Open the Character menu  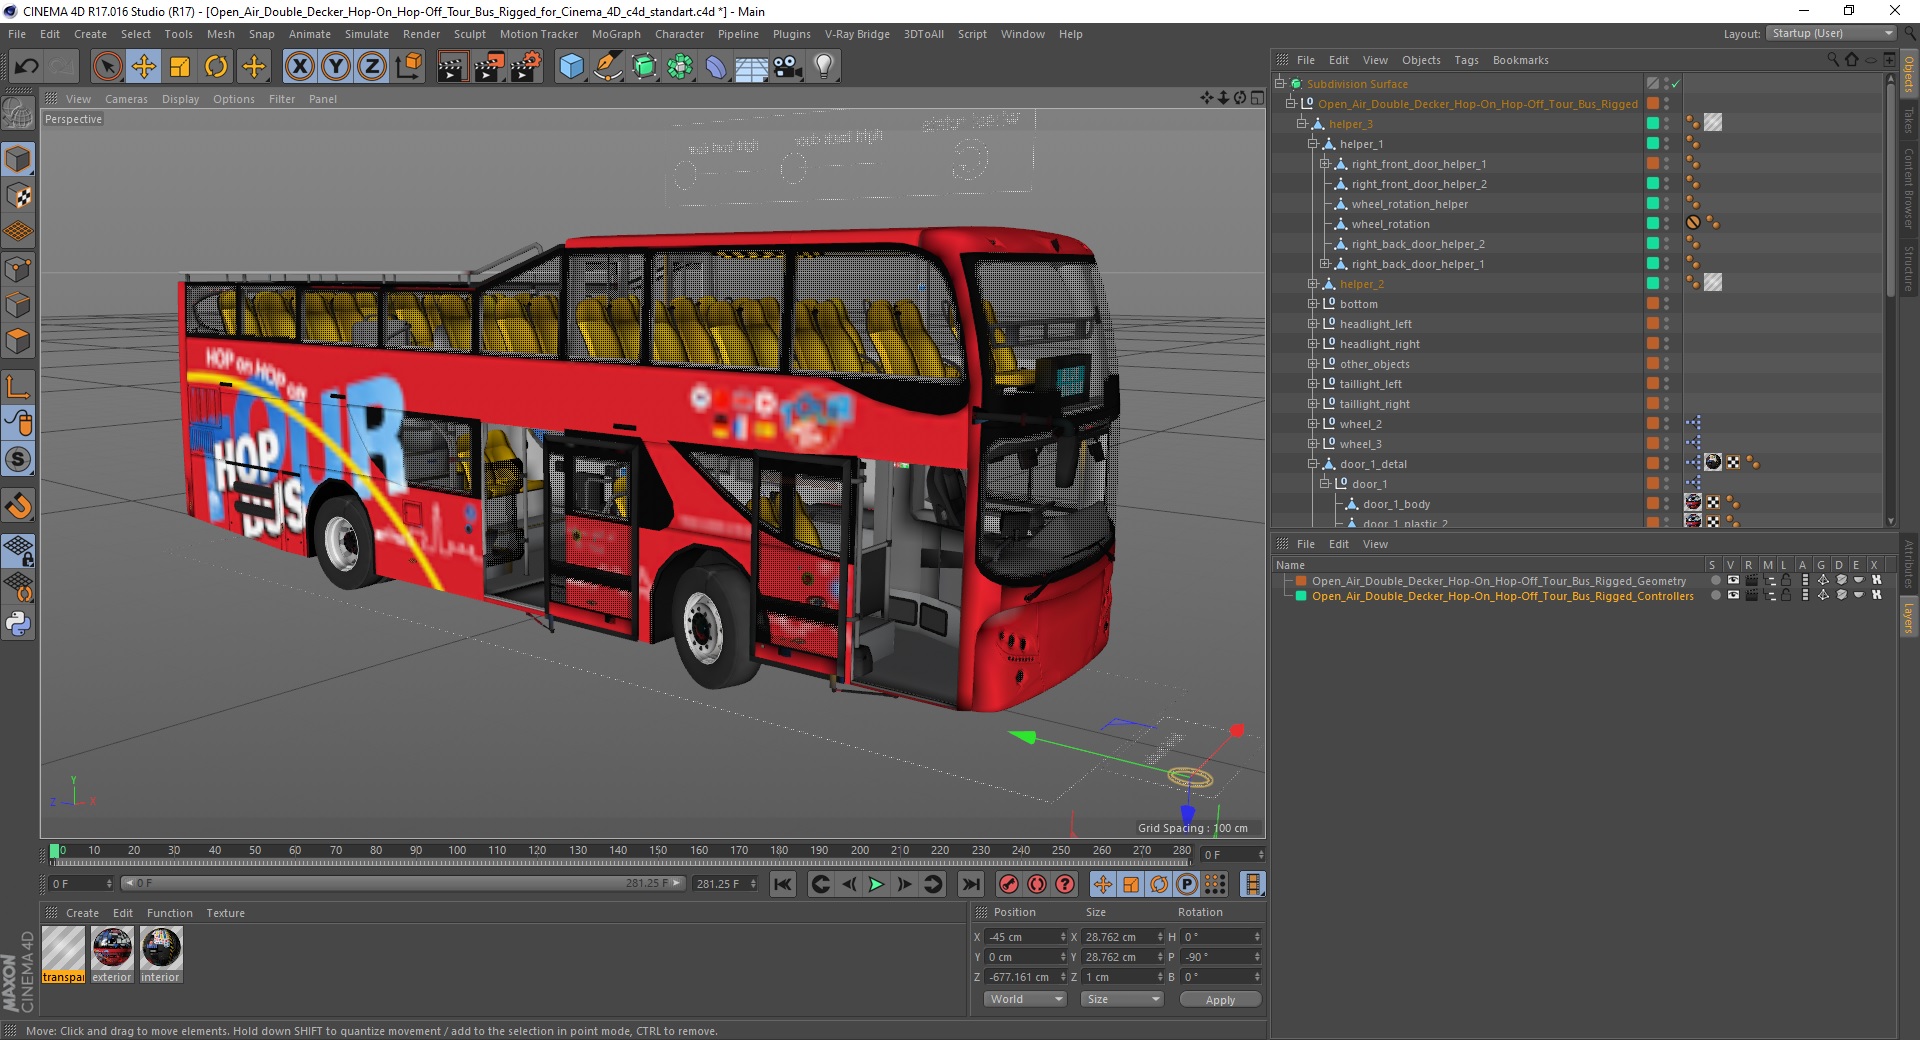(x=680, y=34)
